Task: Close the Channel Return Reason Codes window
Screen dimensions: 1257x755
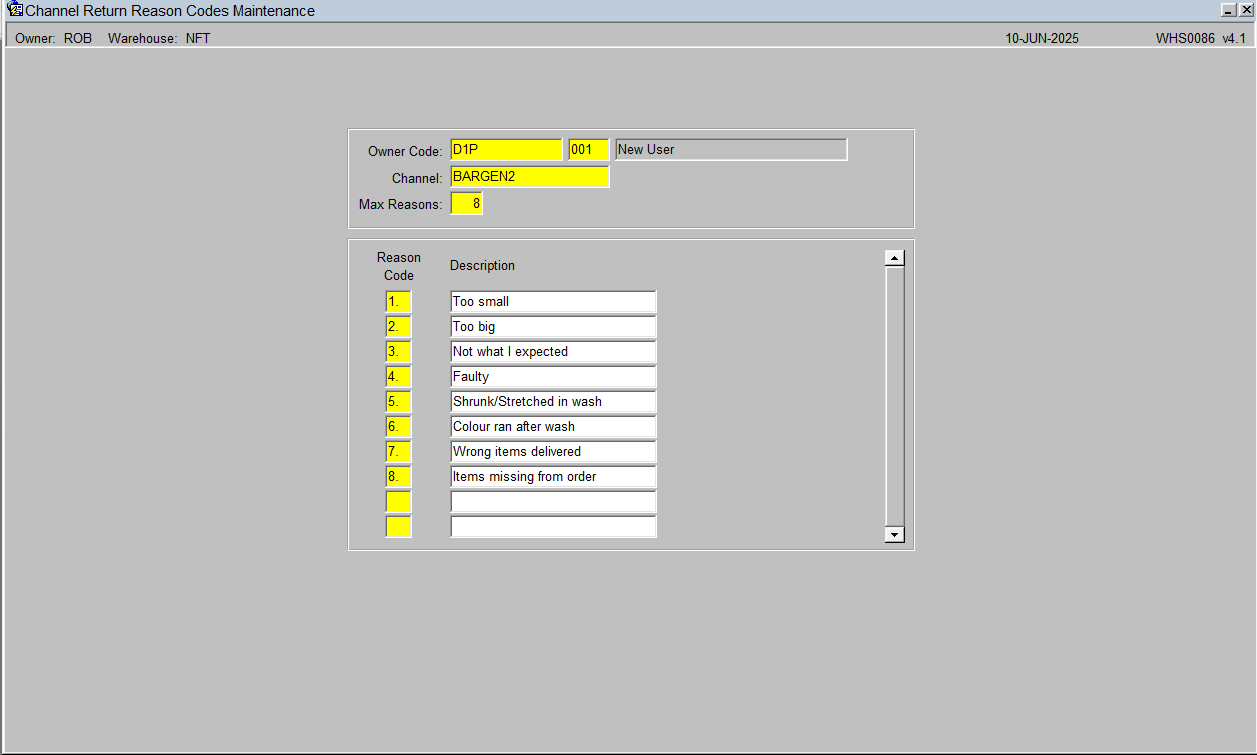Action: coord(1246,9)
